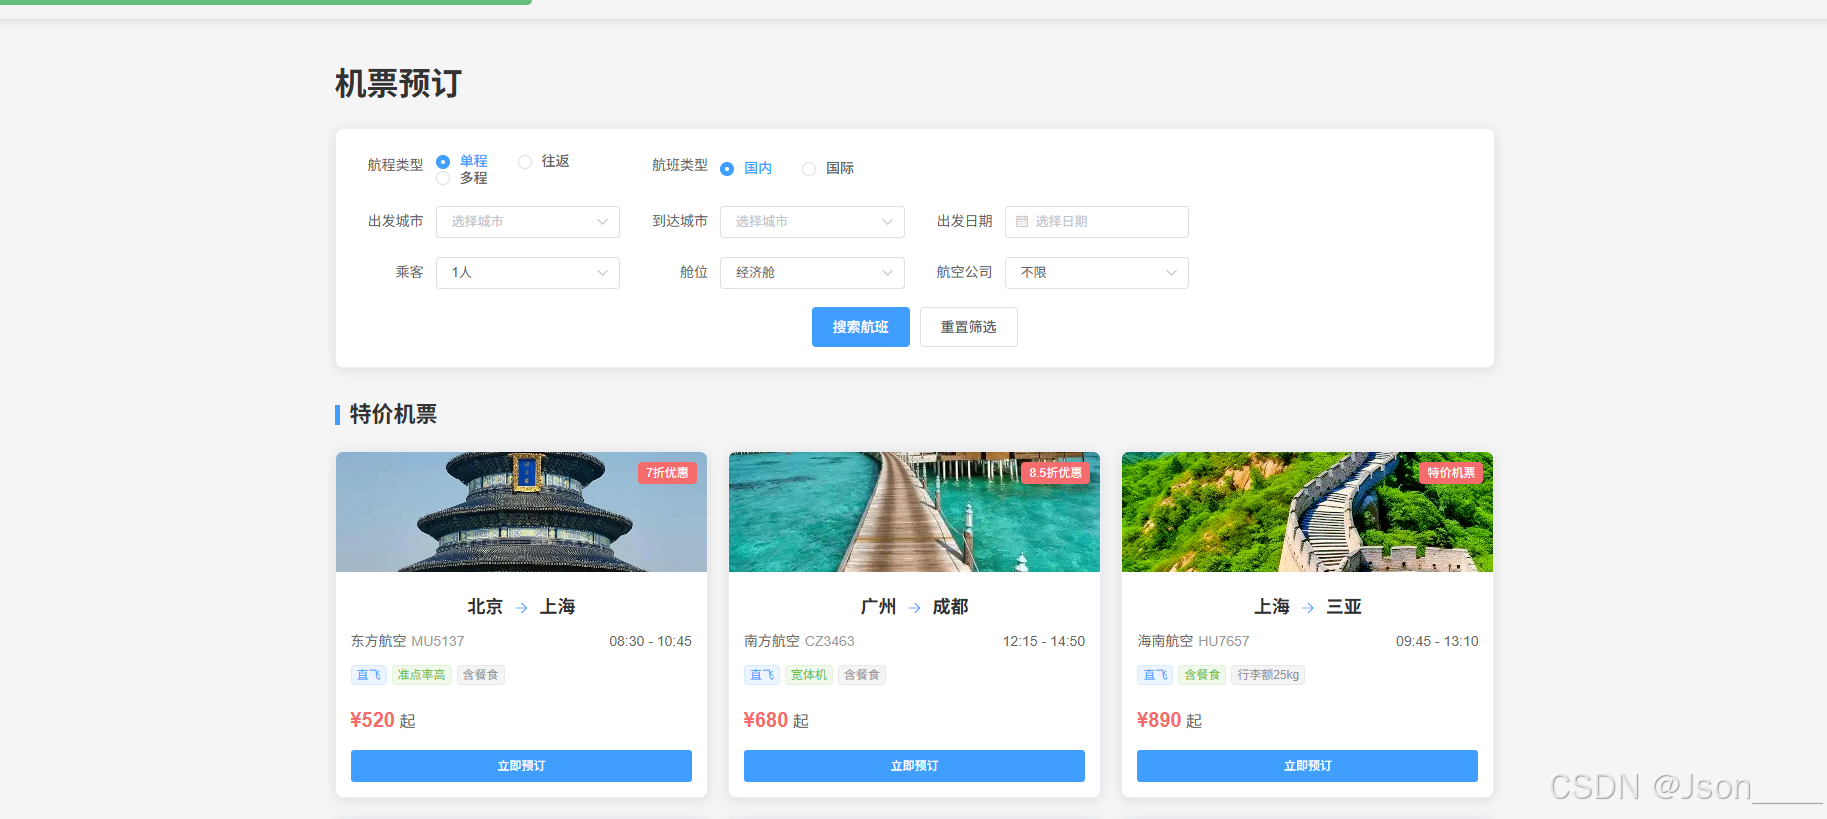
Task: Click the 重置筛选 reset filter button
Action: (x=969, y=327)
